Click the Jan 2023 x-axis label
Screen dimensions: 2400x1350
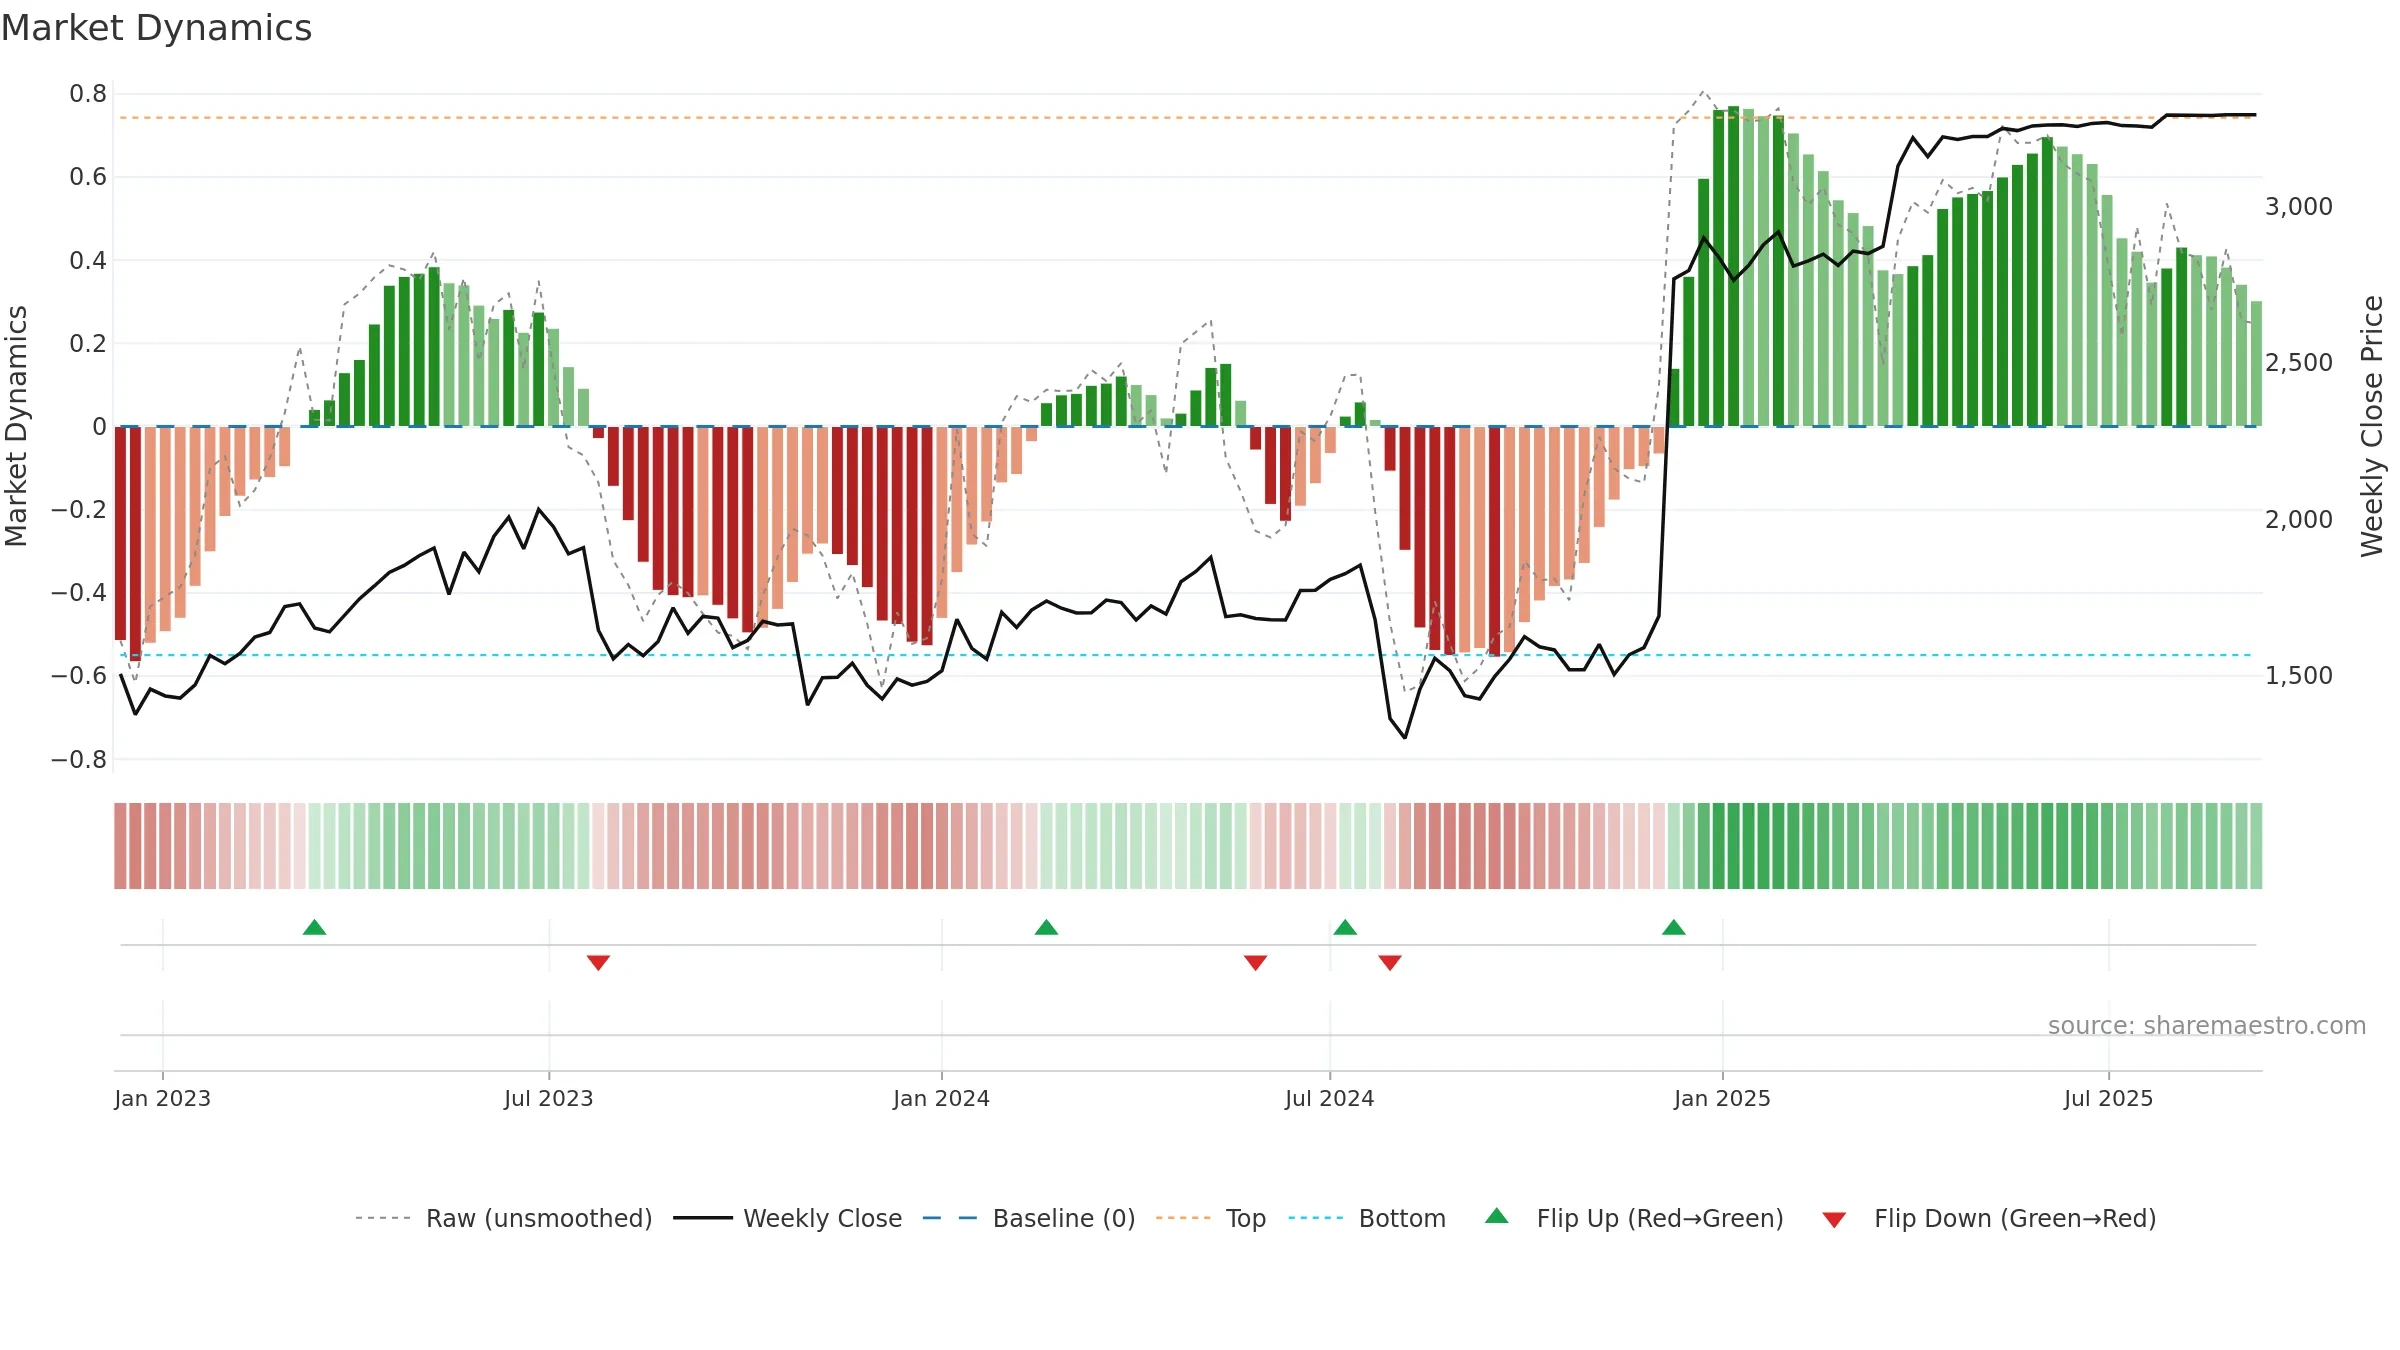162,1098
